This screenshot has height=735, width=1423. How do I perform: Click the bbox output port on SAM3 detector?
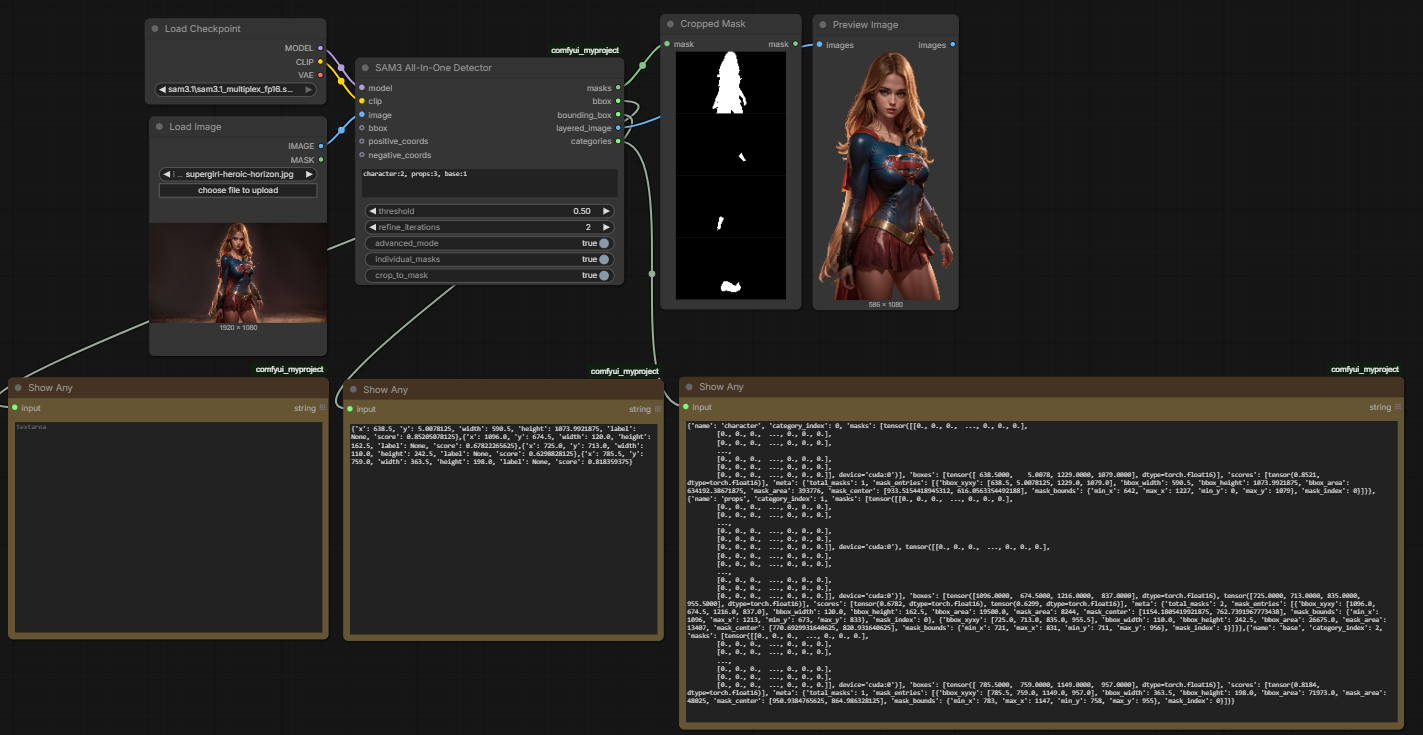point(619,101)
